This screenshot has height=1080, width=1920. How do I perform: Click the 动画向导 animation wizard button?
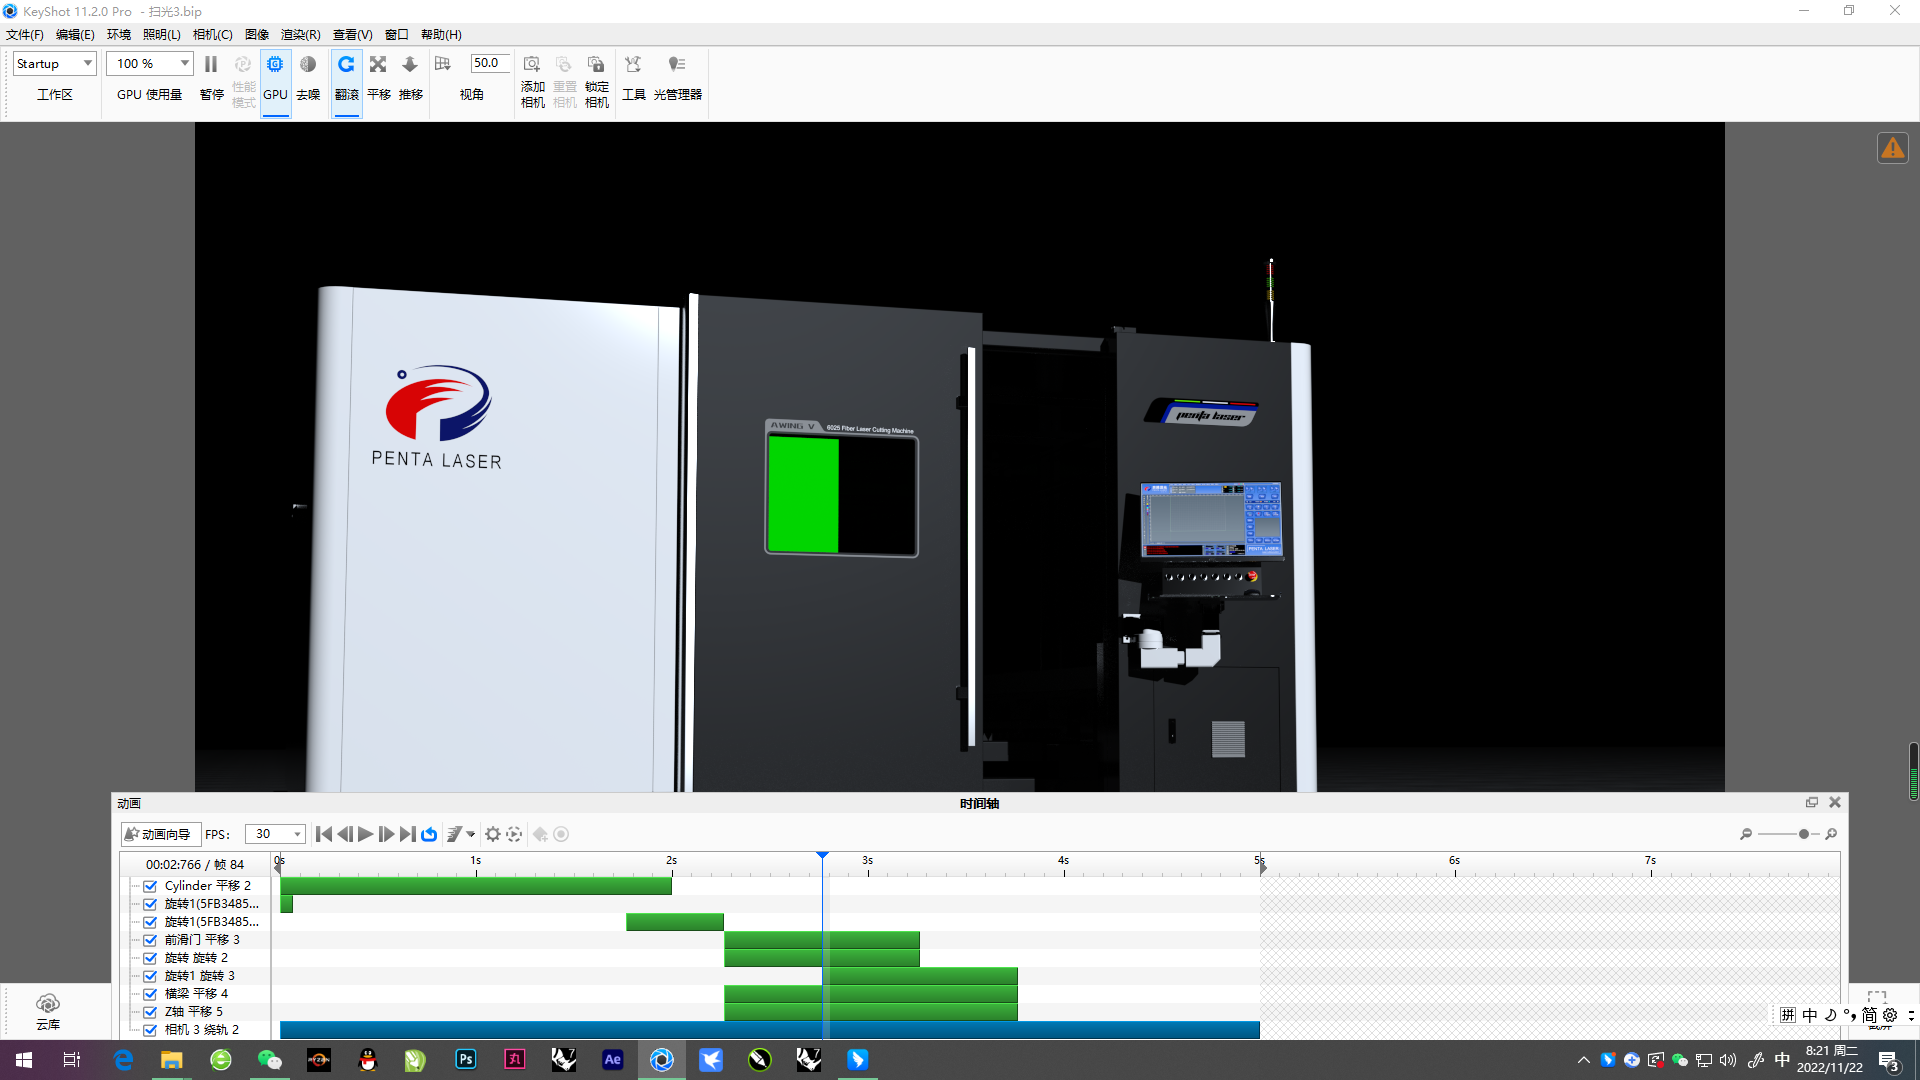159,834
